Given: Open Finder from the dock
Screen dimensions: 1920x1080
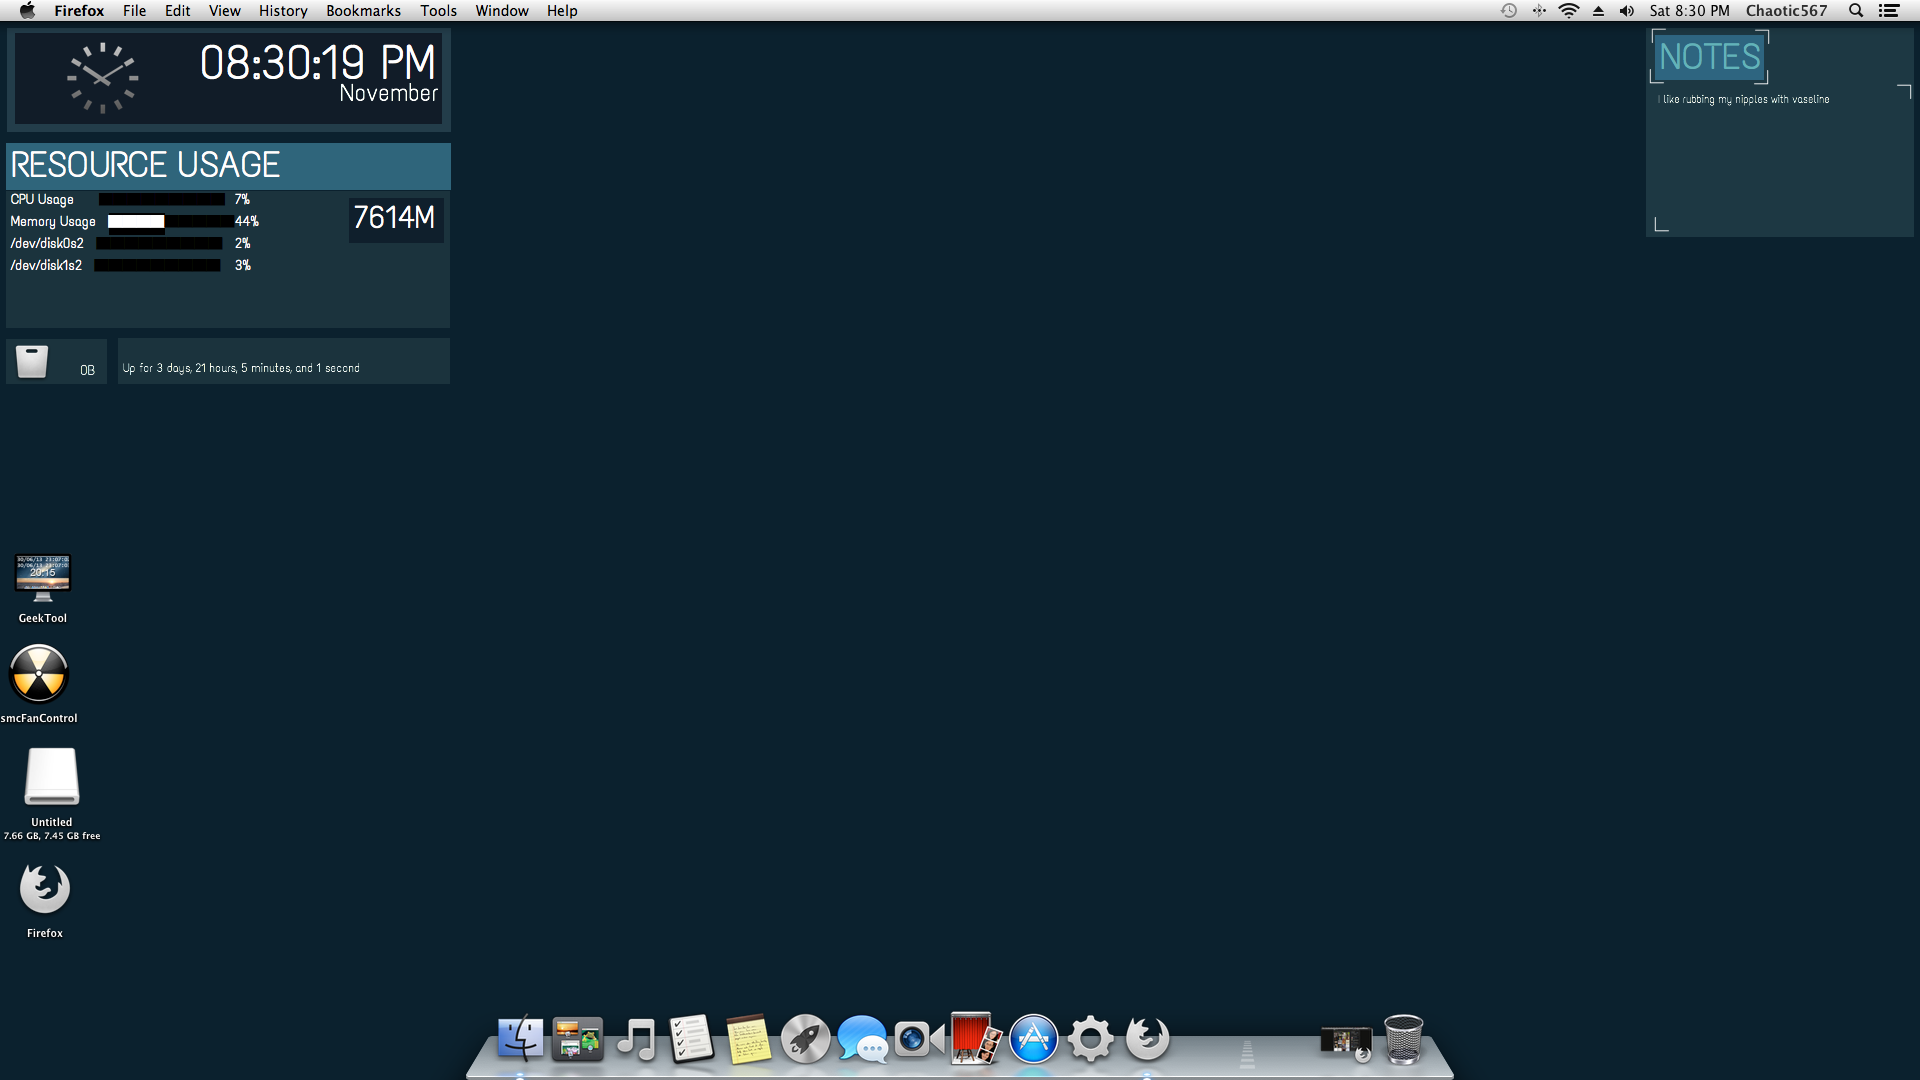Looking at the screenshot, I should 520,1040.
